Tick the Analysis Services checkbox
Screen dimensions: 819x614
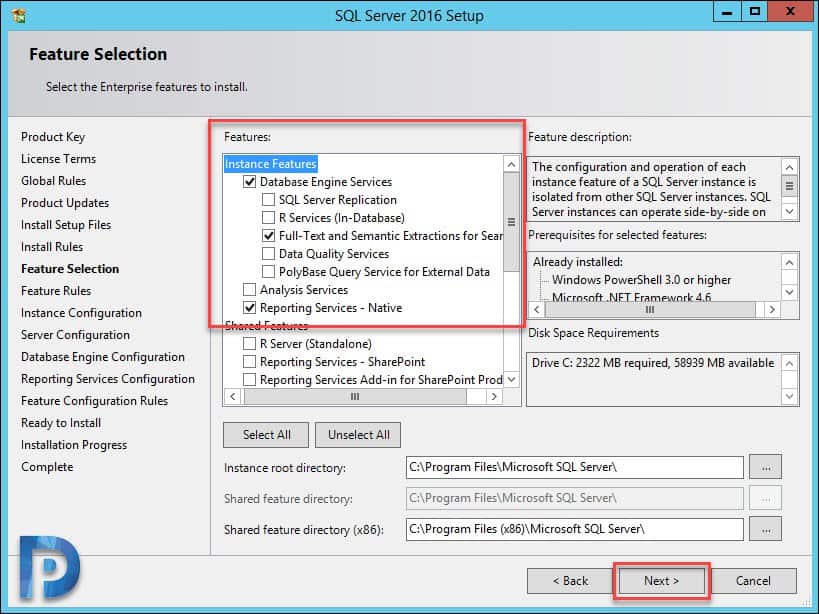250,290
